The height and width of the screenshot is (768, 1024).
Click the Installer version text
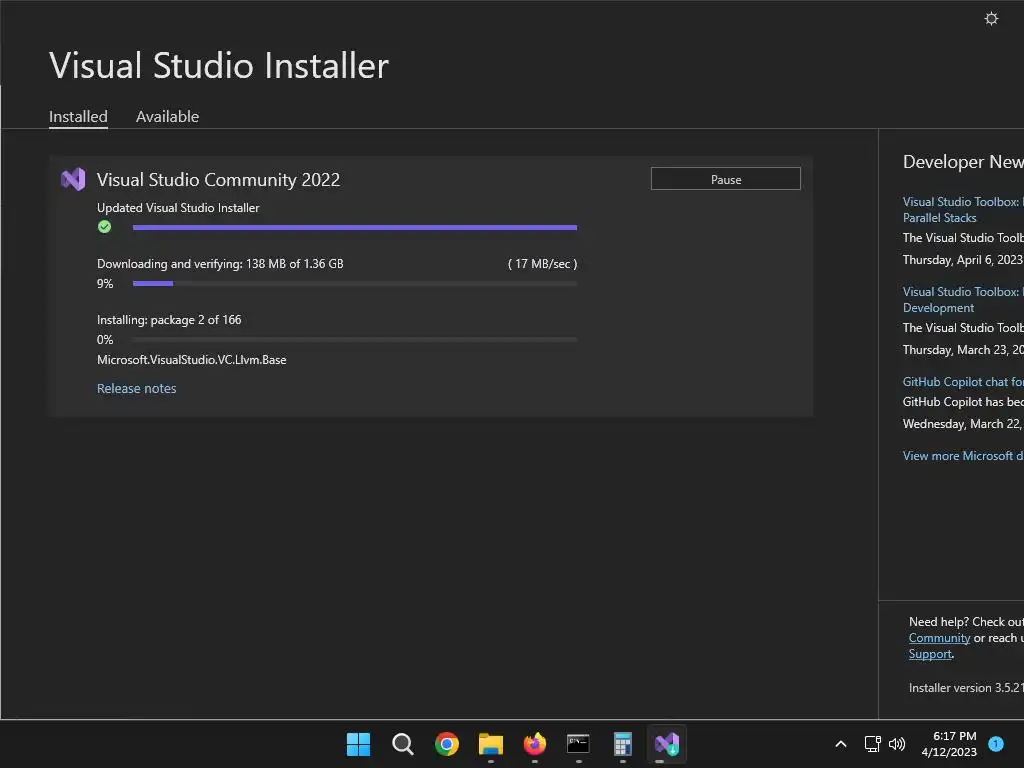tap(966, 688)
